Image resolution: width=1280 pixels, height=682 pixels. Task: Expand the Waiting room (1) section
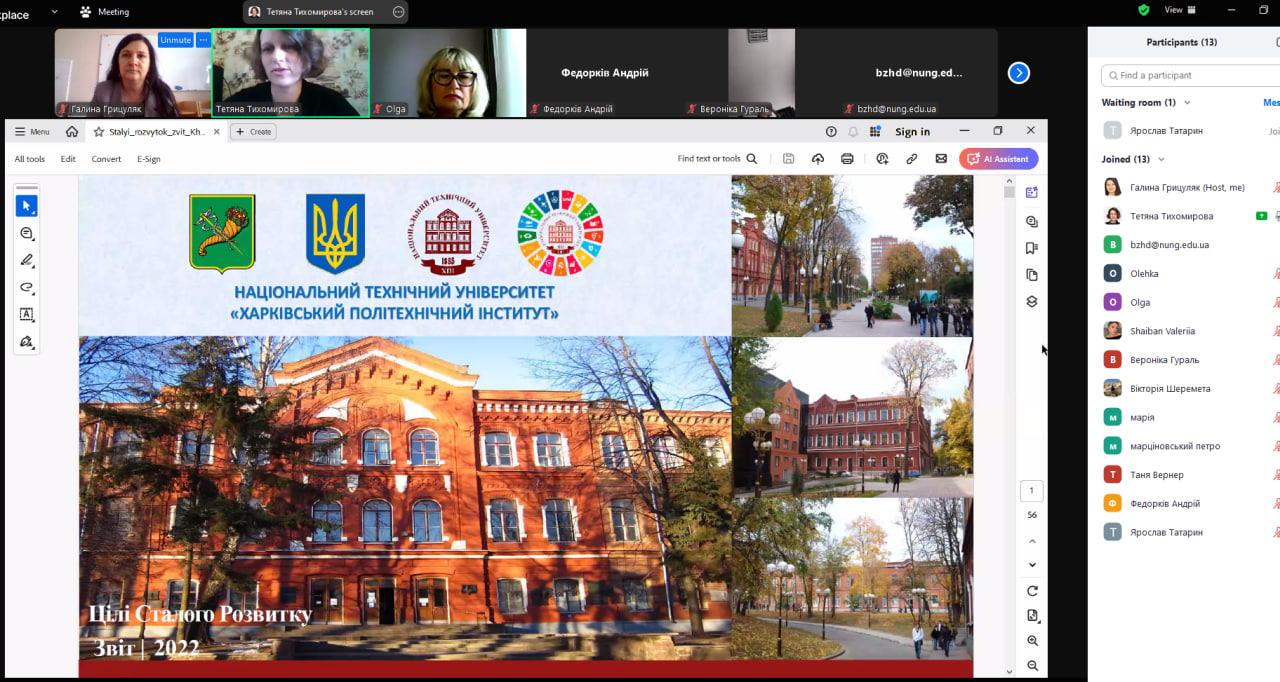tap(1186, 103)
